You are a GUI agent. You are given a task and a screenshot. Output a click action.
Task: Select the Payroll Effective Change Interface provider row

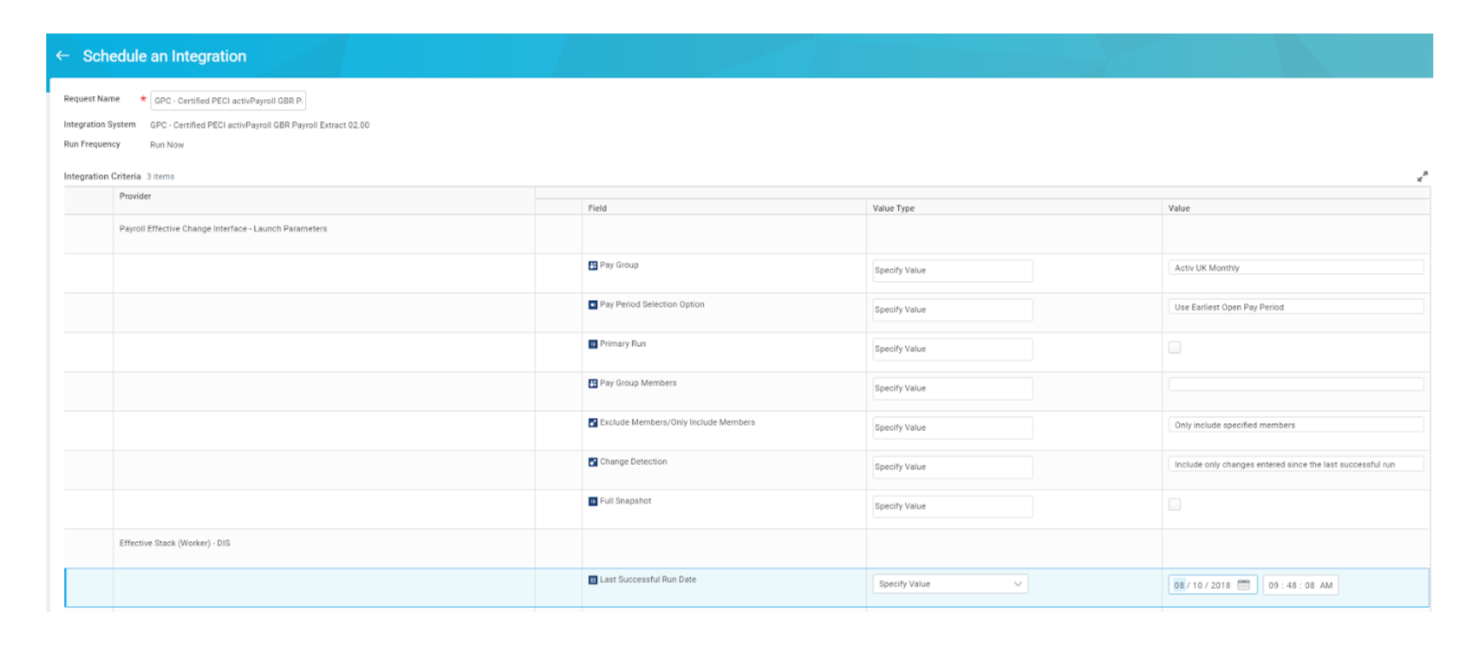(222, 228)
